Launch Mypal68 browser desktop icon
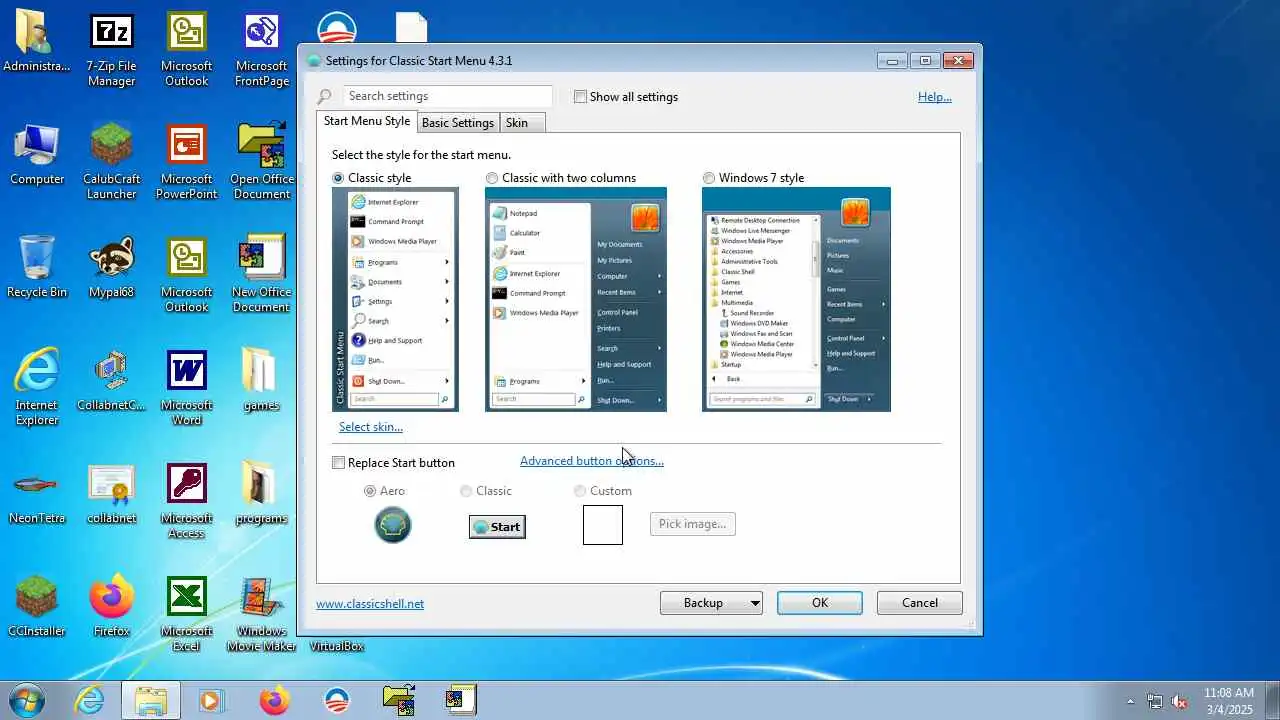This screenshot has width=1280, height=720. click(x=111, y=267)
